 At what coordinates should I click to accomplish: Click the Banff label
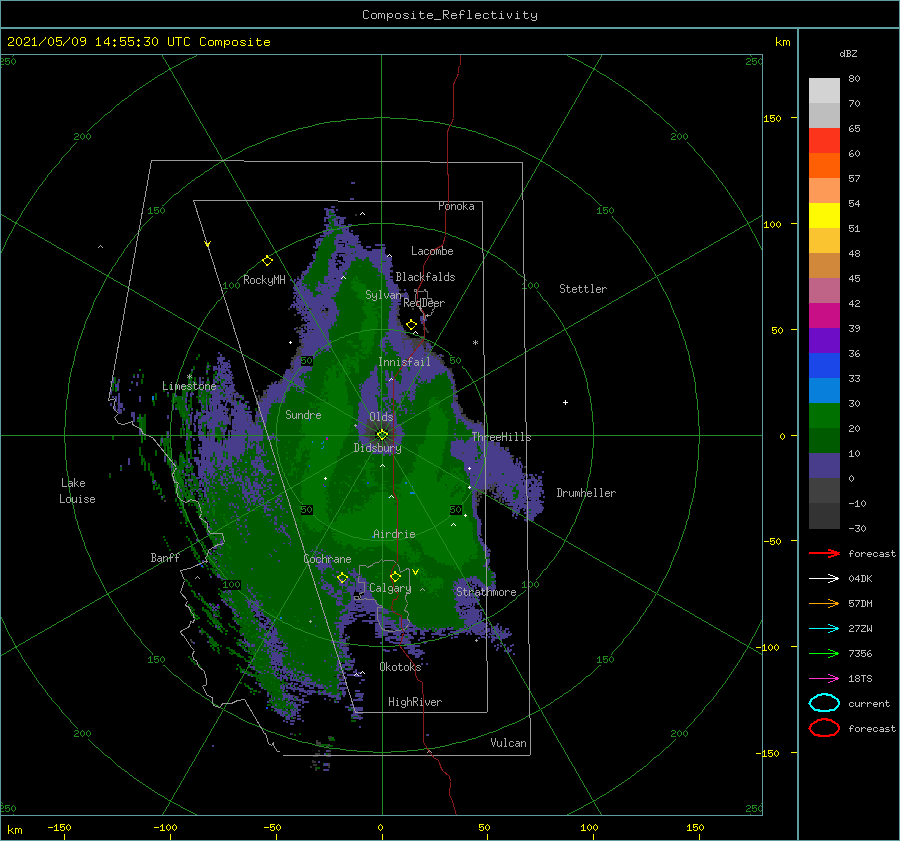(165, 558)
